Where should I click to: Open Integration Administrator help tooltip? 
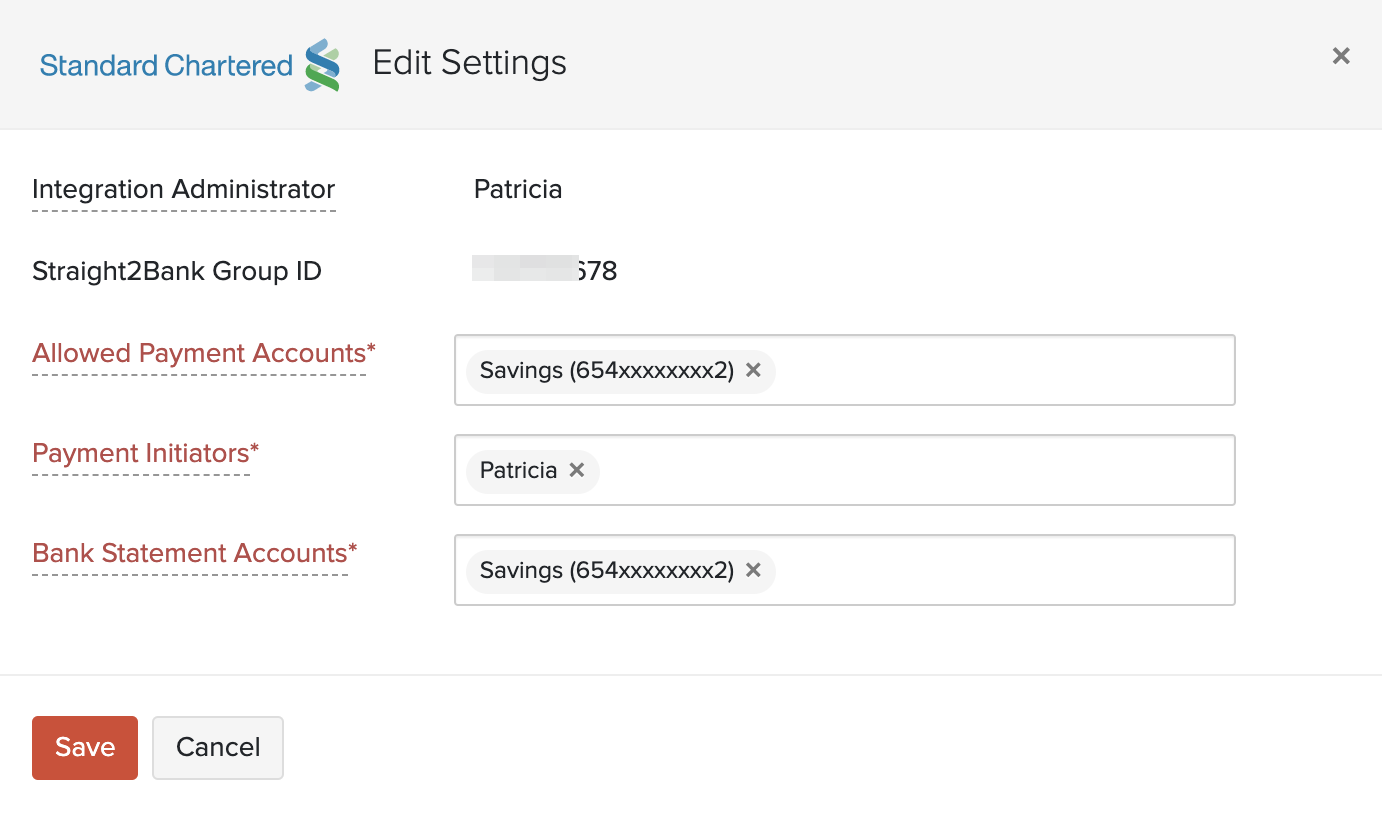click(183, 190)
